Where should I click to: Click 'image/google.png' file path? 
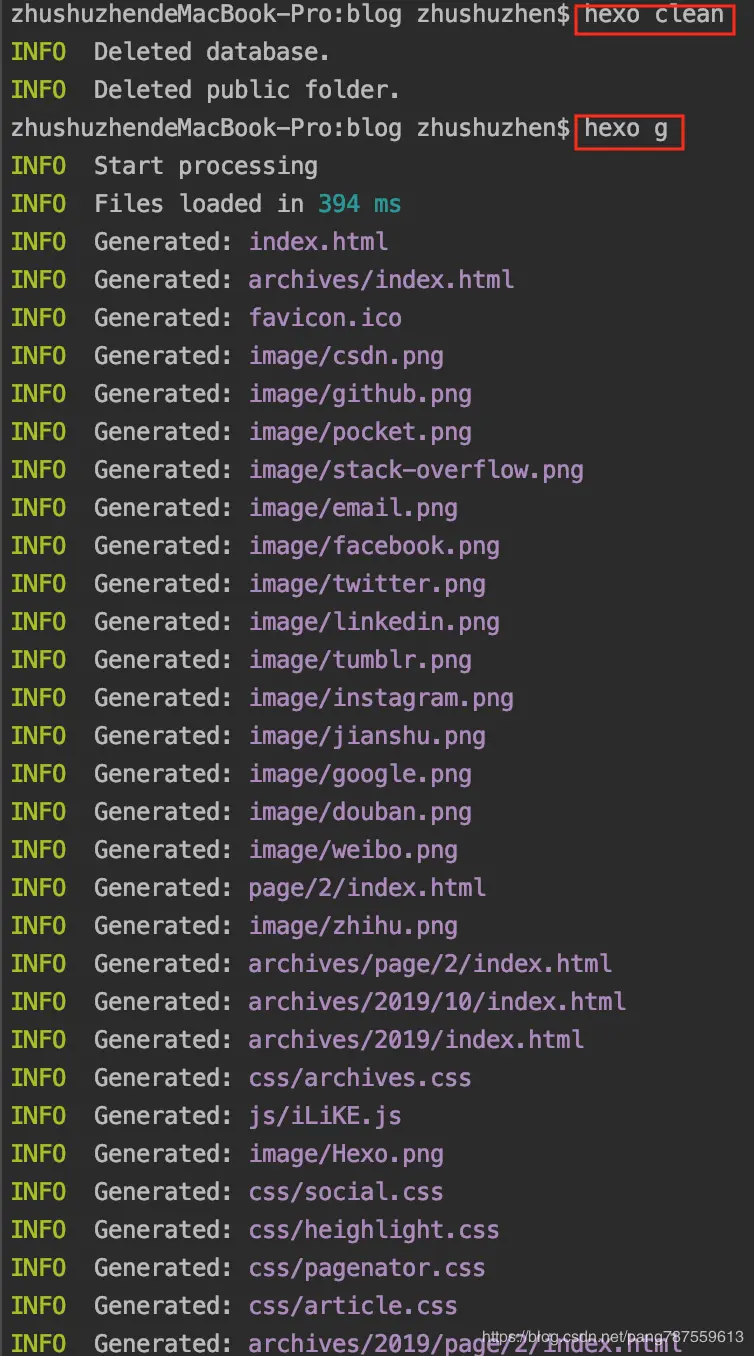pyautogui.click(x=360, y=774)
